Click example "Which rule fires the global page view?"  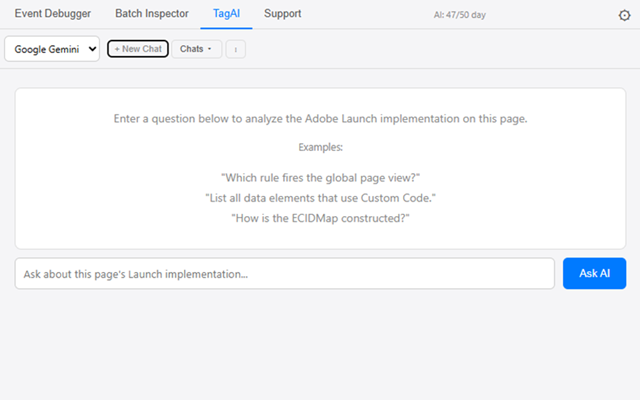tap(320, 178)
